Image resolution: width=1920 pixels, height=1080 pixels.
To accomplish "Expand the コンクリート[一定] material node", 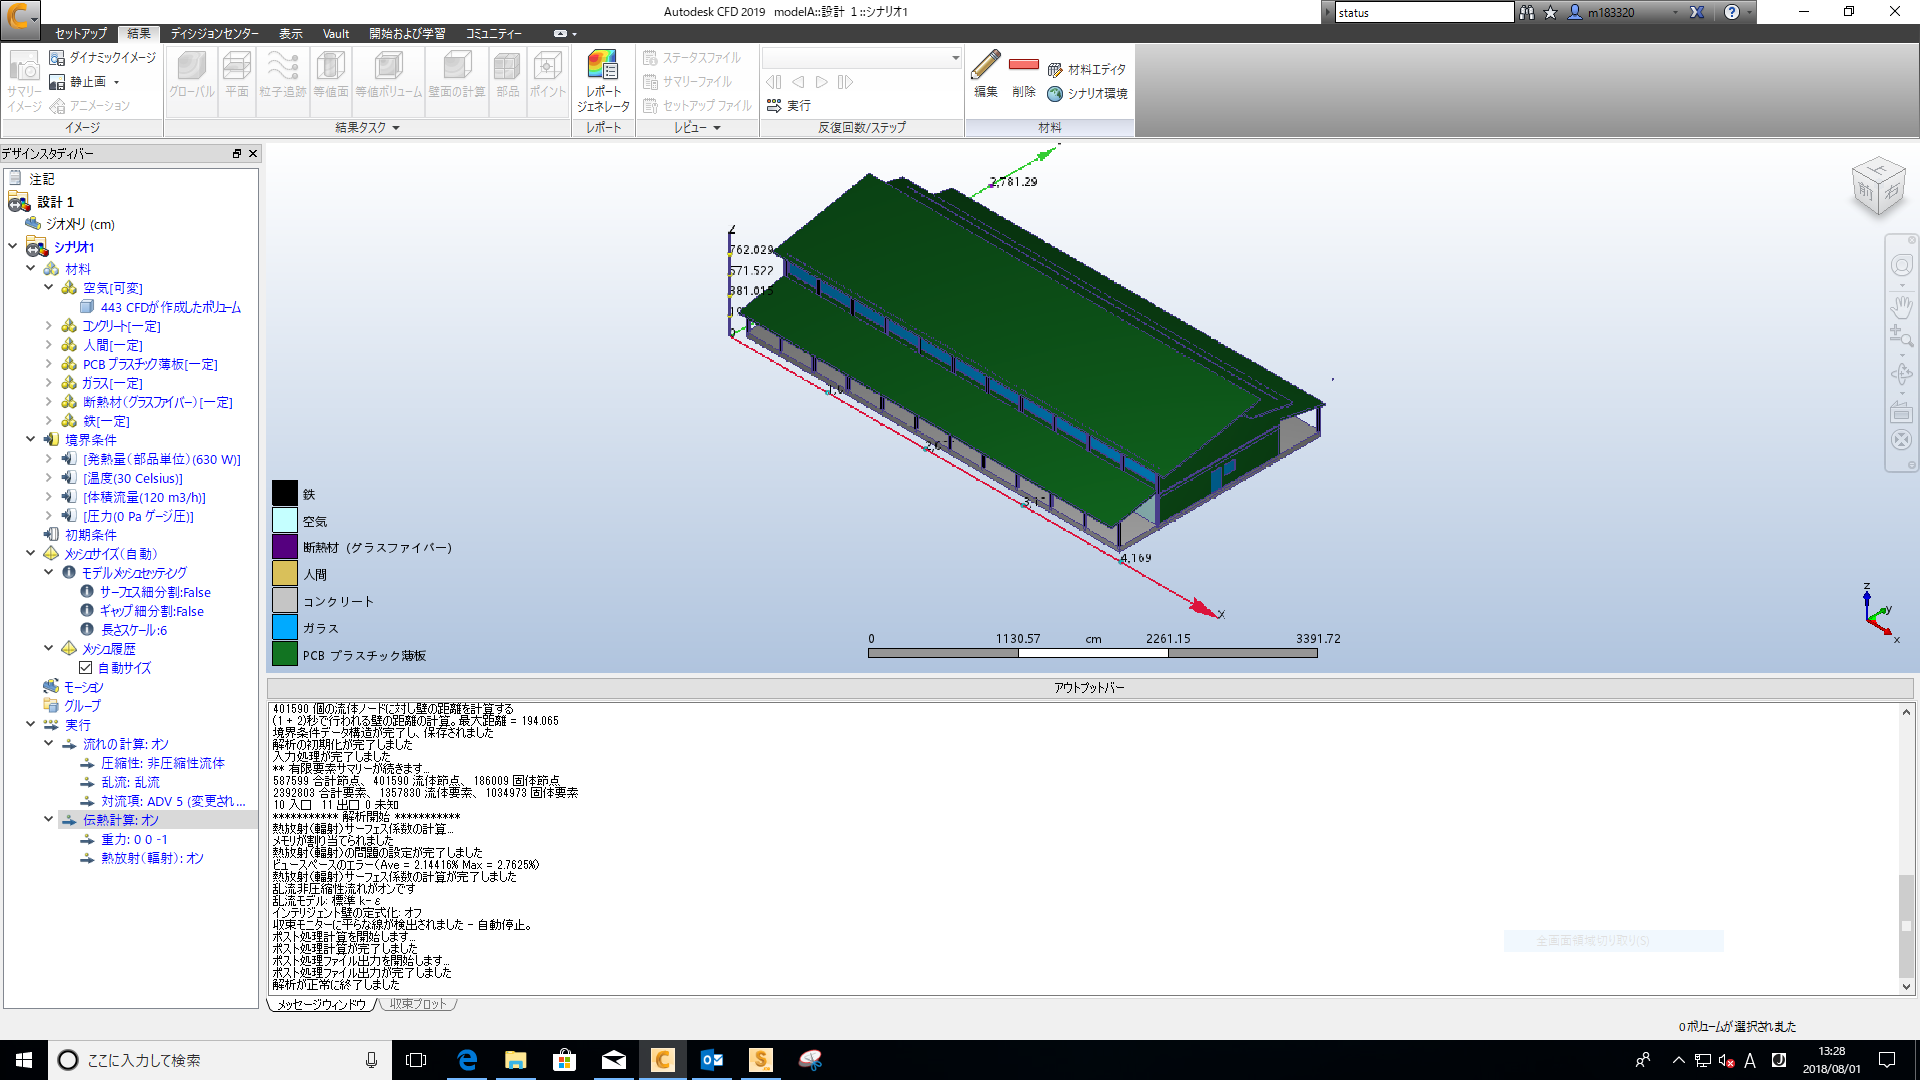I will tap(49, 326).
